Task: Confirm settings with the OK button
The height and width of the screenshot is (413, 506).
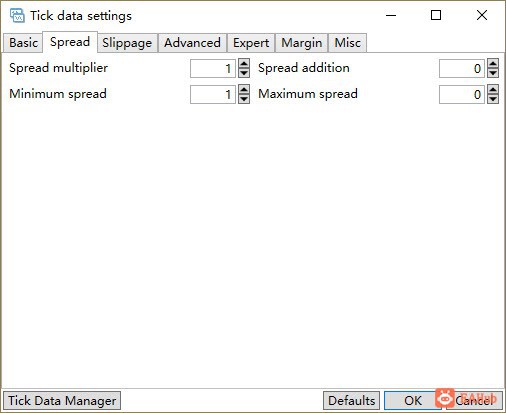Action: [413, 401]
